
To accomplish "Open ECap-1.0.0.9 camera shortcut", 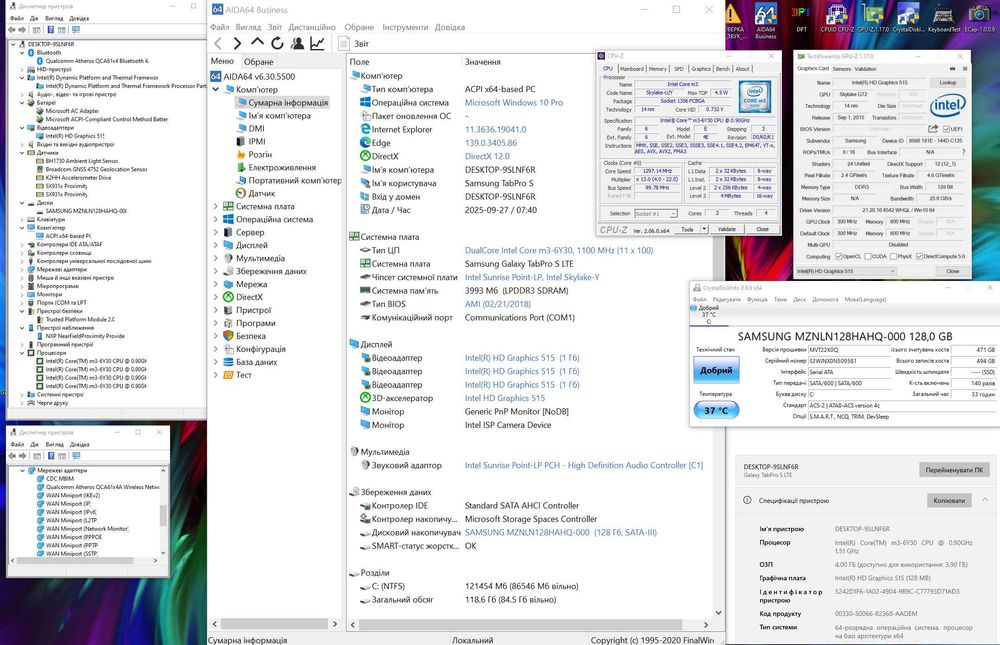I will [x=980, y=18].
